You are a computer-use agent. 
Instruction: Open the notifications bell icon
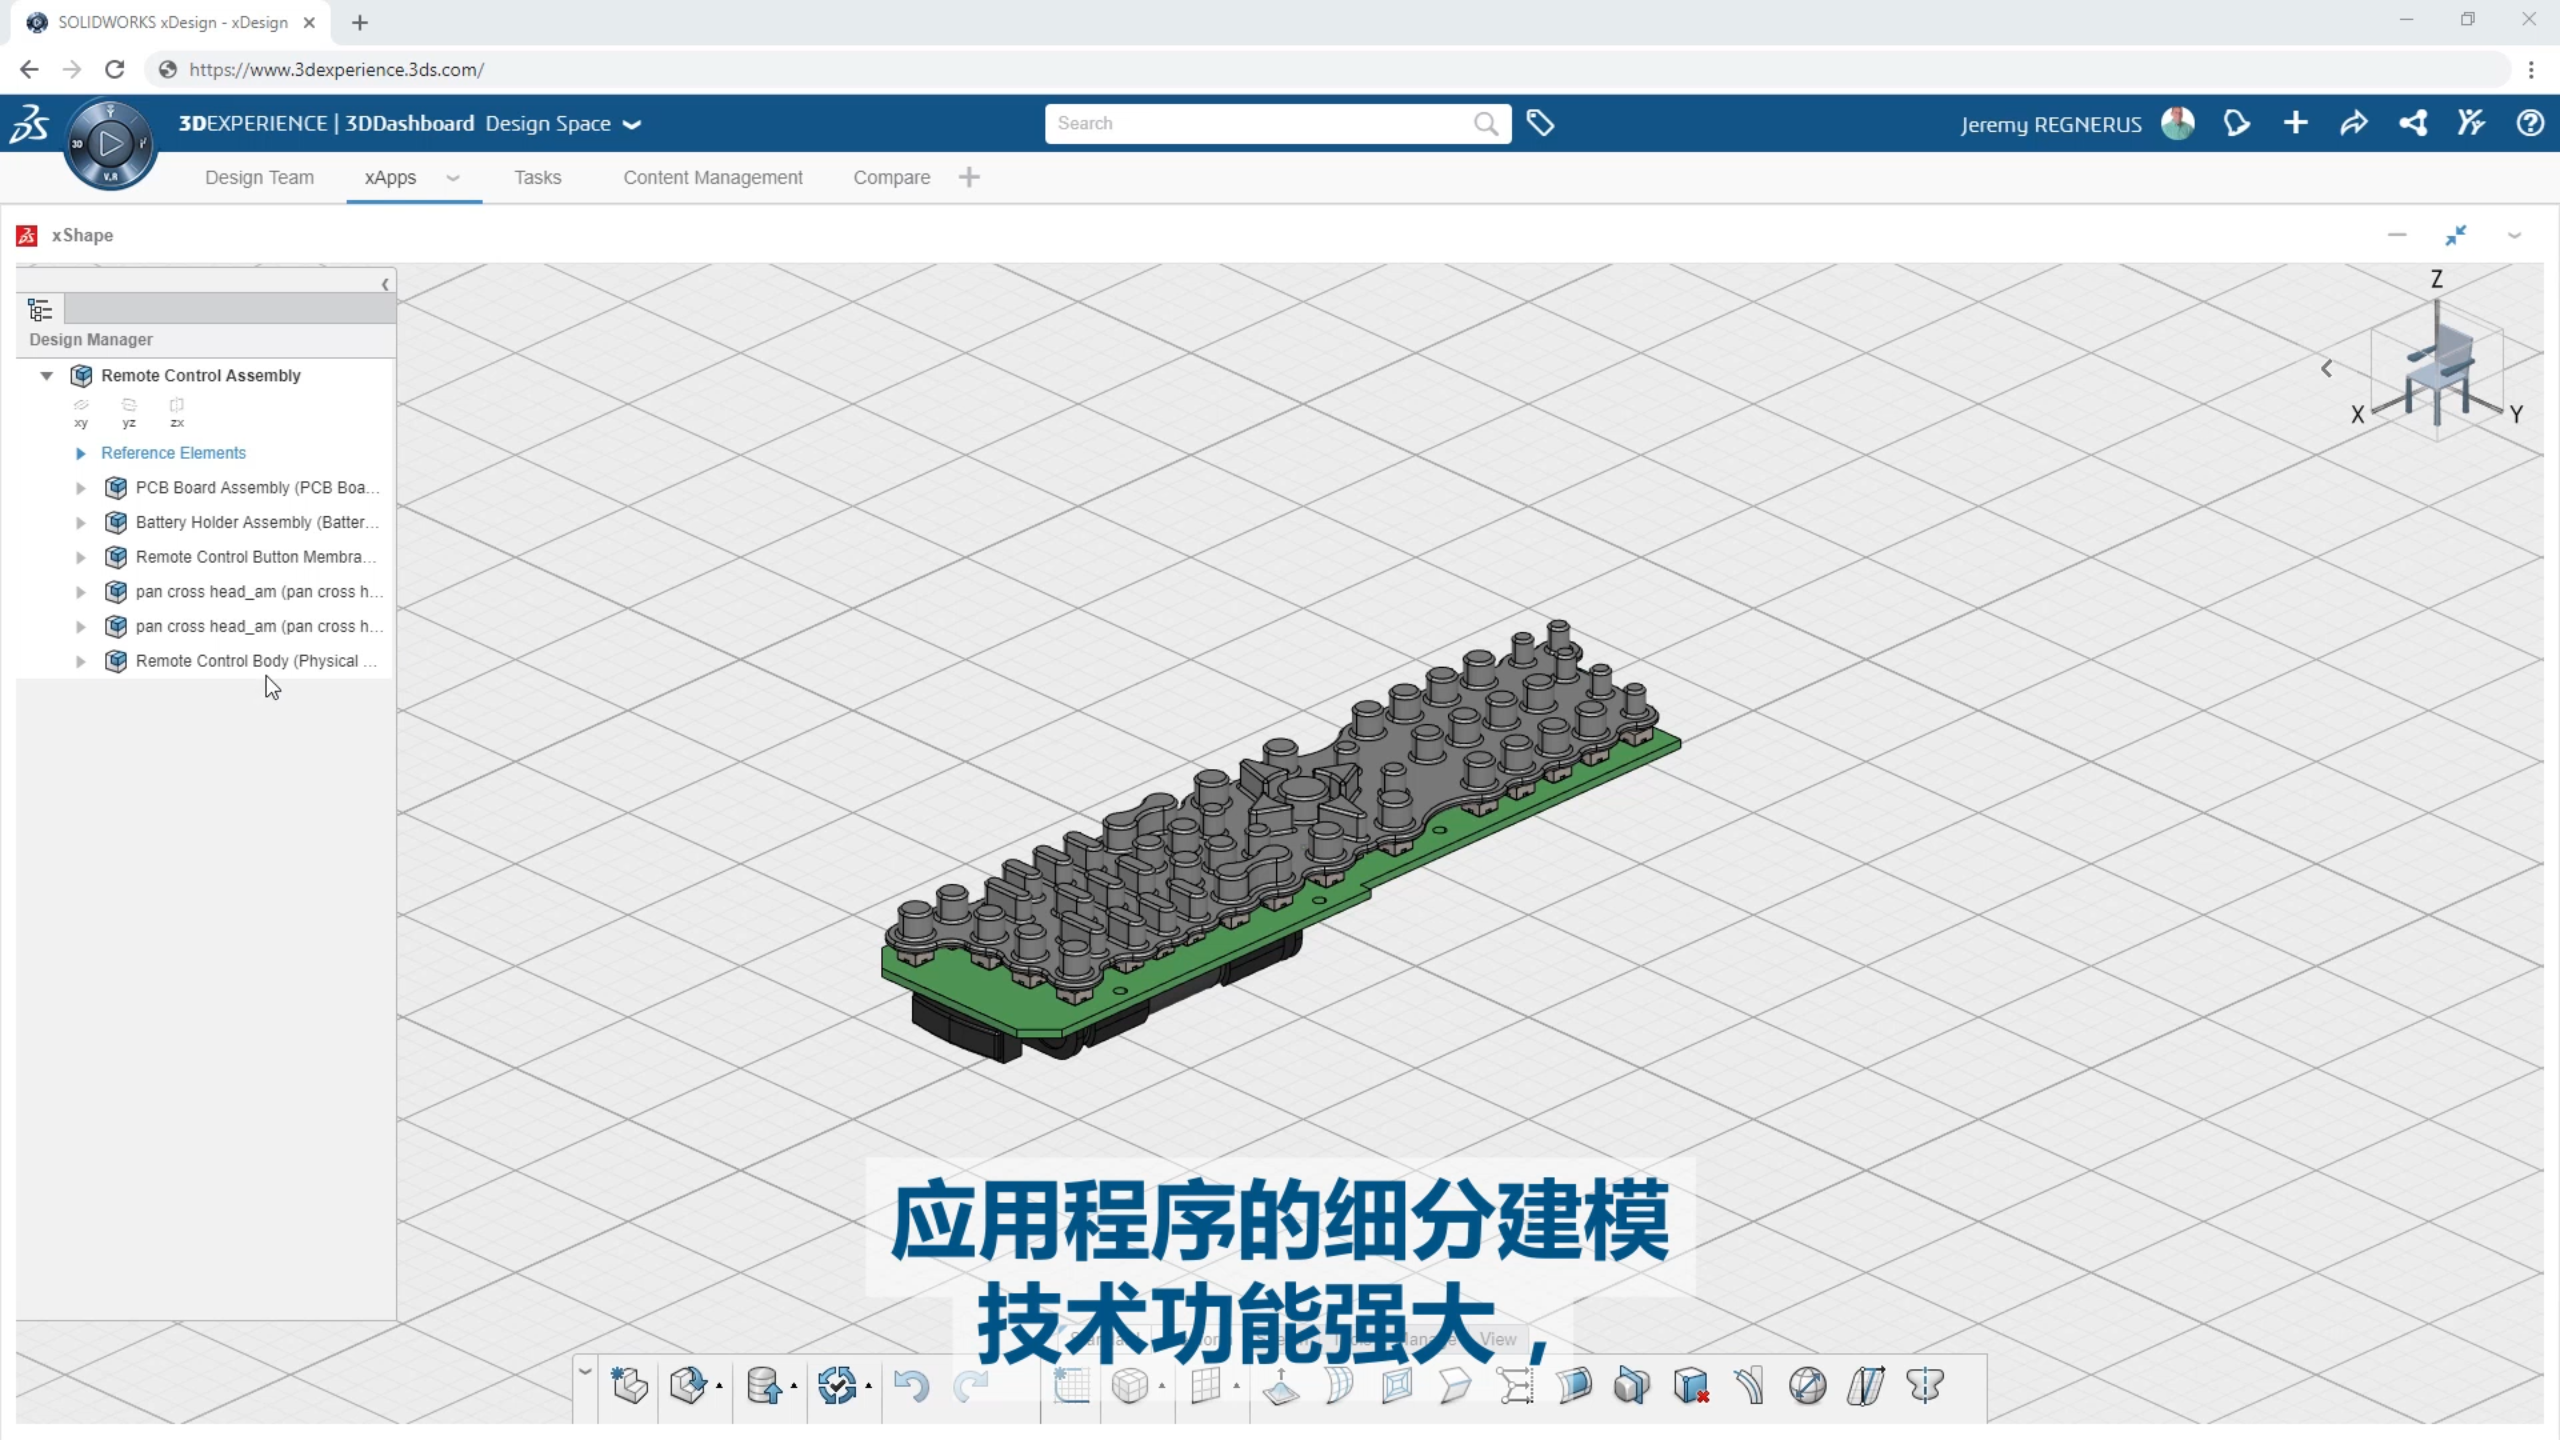tap(2237, 122)
